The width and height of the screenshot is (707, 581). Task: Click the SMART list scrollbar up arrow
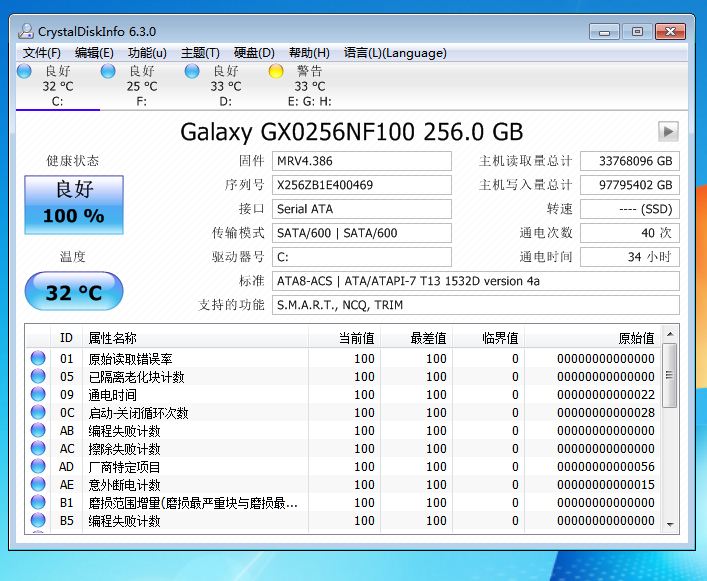click(x=670, y=334)
